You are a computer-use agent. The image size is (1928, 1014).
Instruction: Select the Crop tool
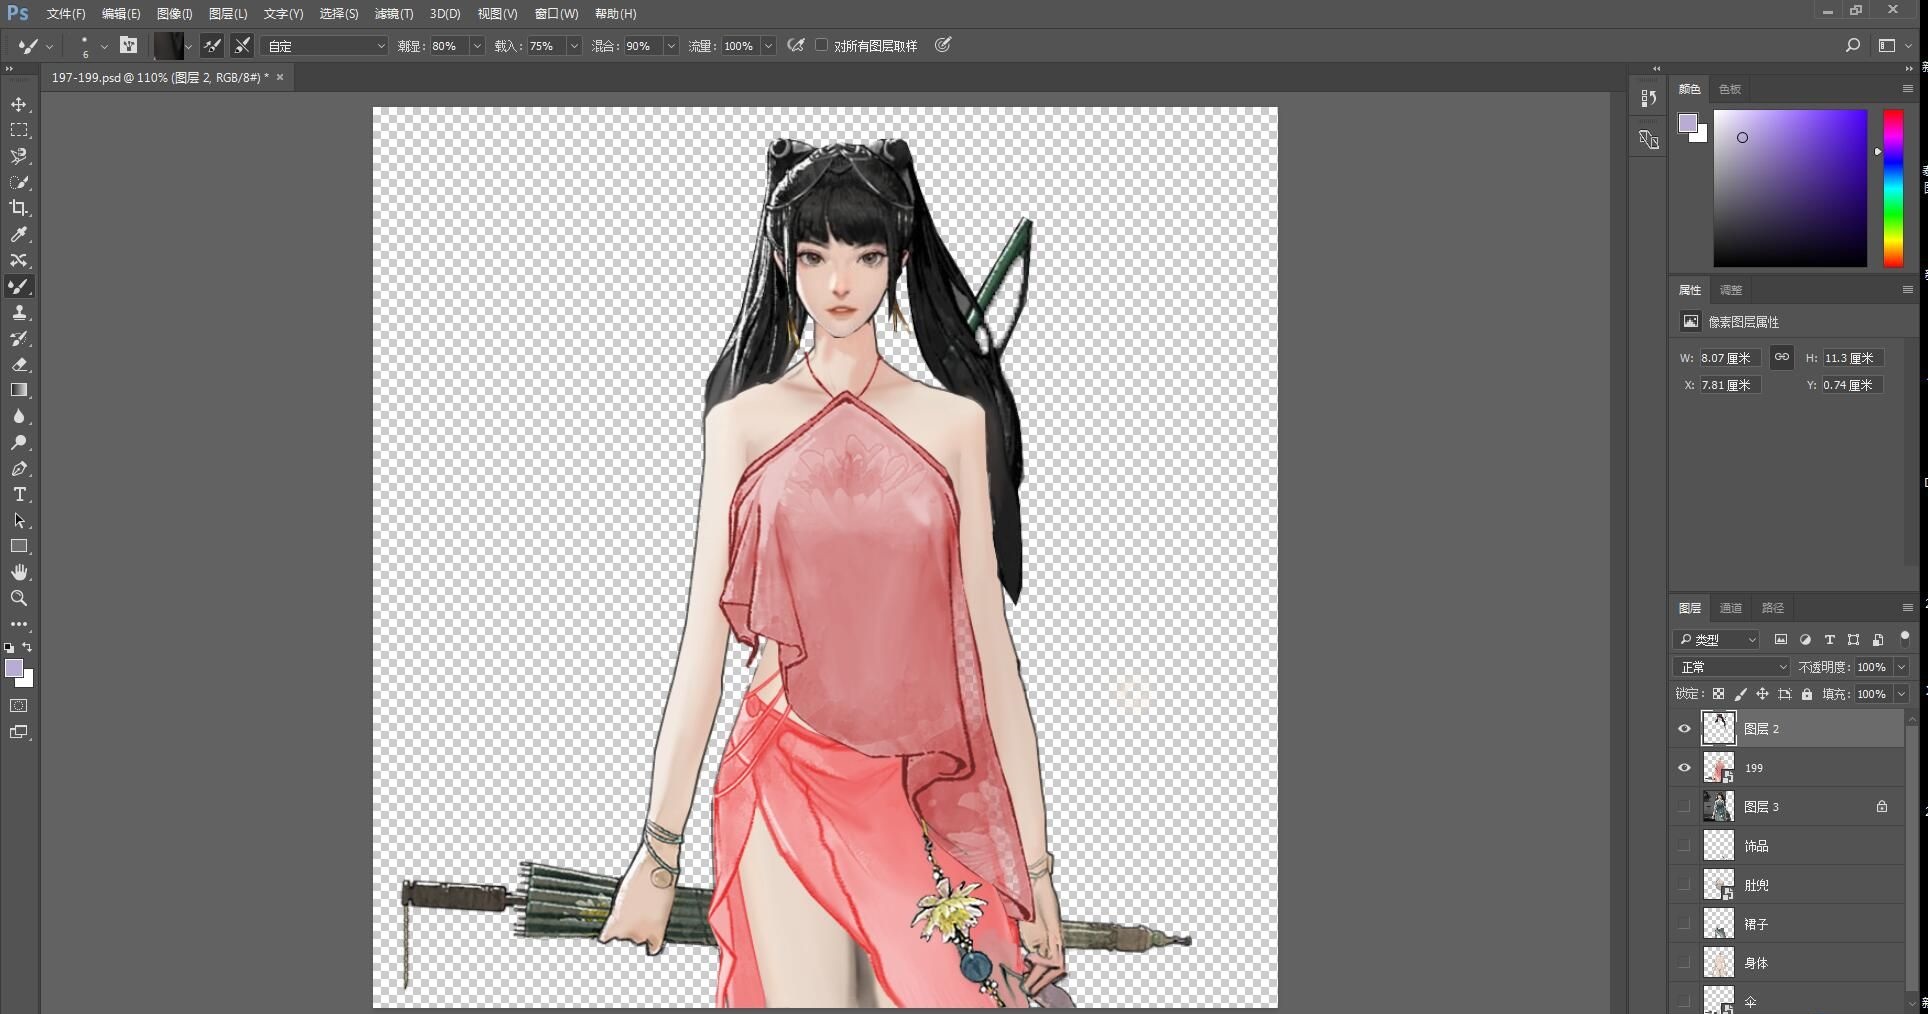pyautogui.click(x=19, y=208)
